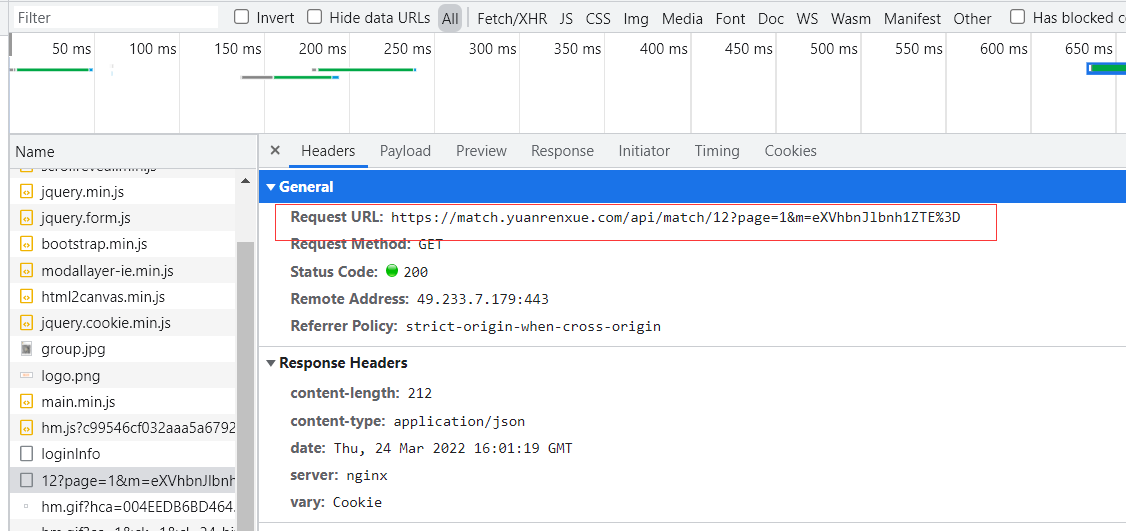
Task: Select the All filter button
Action: point(450,19)
